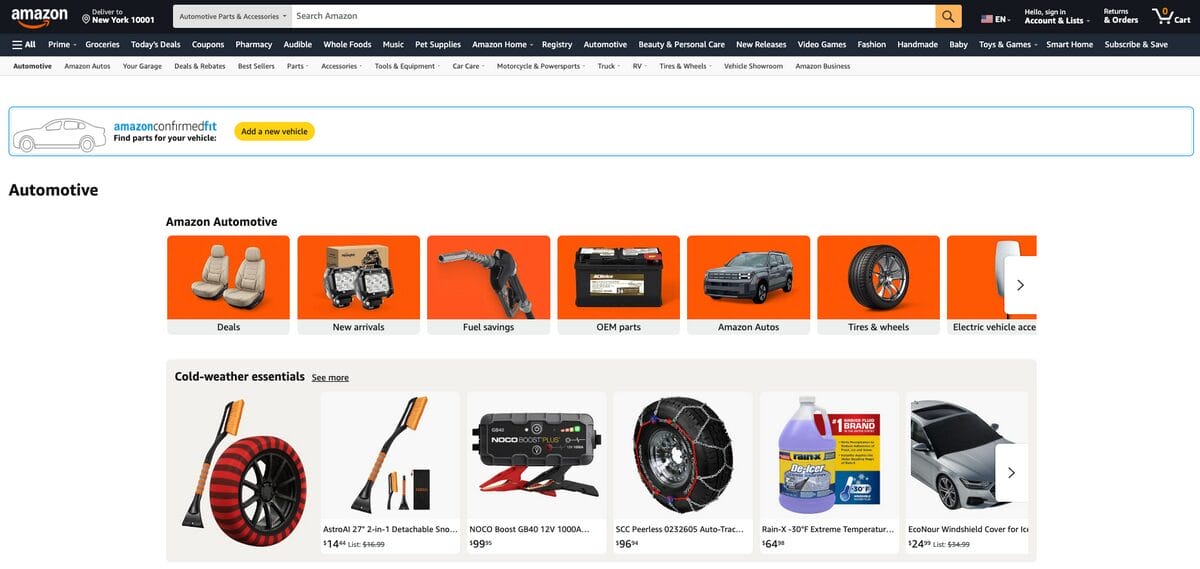Screen dimensions: 1200x569
Task: Open the Fuel savings nozzle tile
Action: coord(488,285)
